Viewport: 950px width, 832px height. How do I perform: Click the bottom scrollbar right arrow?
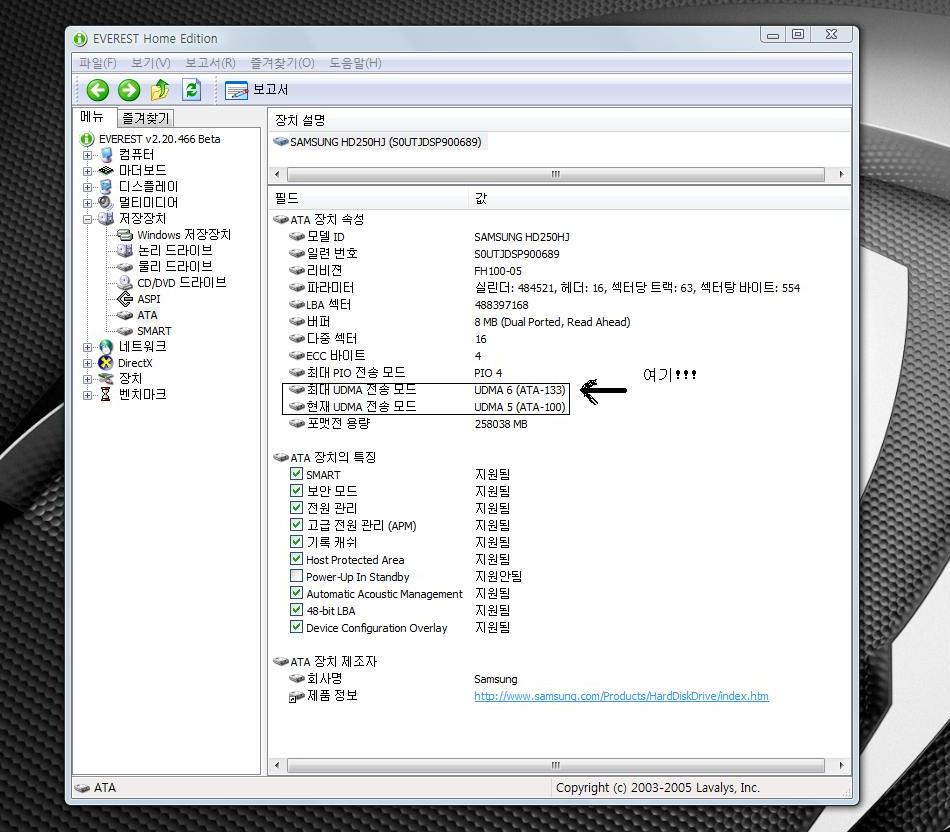841,765
